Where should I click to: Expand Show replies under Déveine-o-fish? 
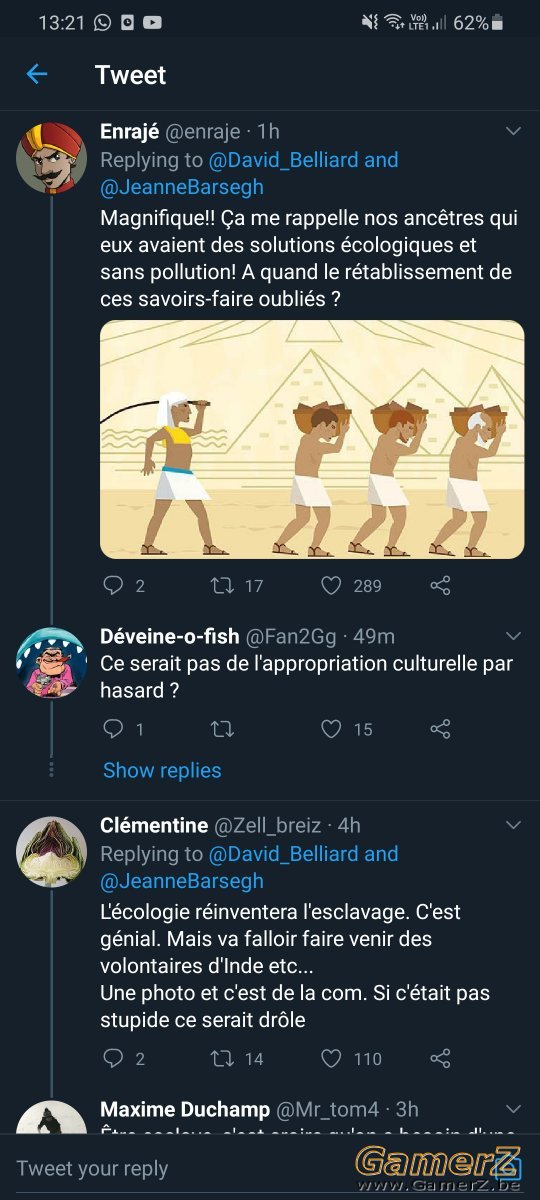point(162,770)
